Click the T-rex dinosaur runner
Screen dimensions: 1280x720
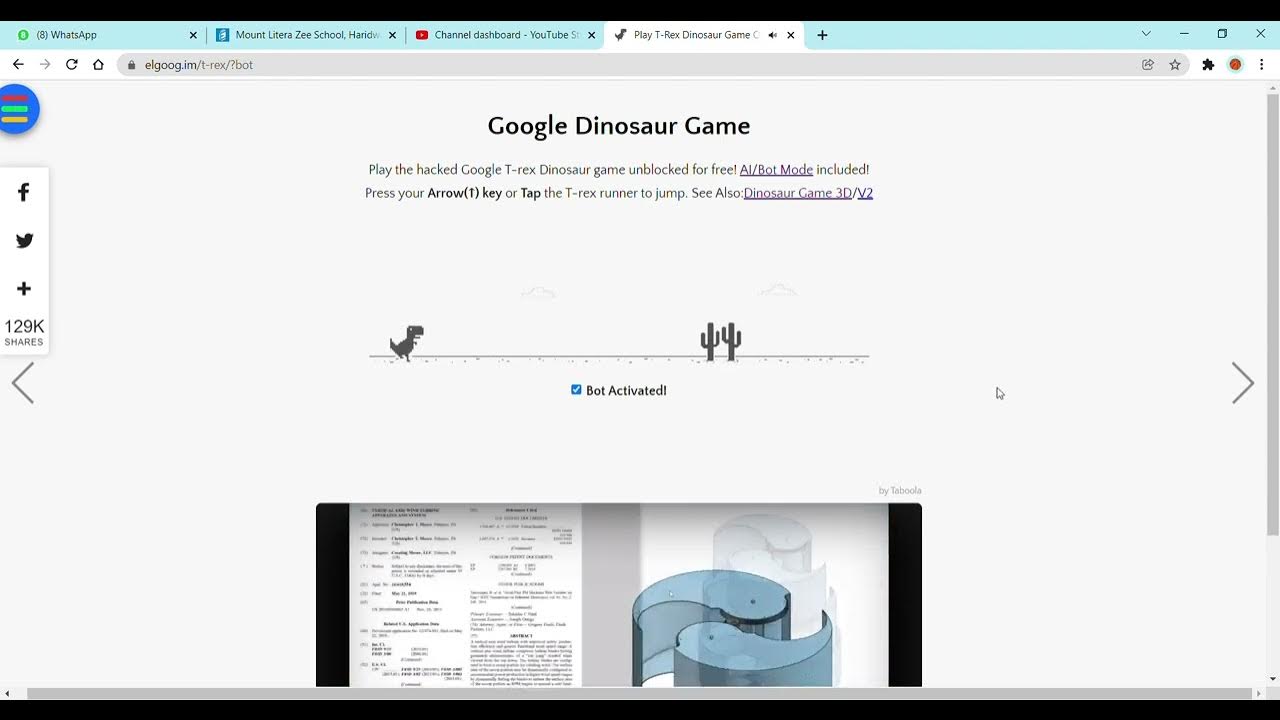[x=407, y=343]
